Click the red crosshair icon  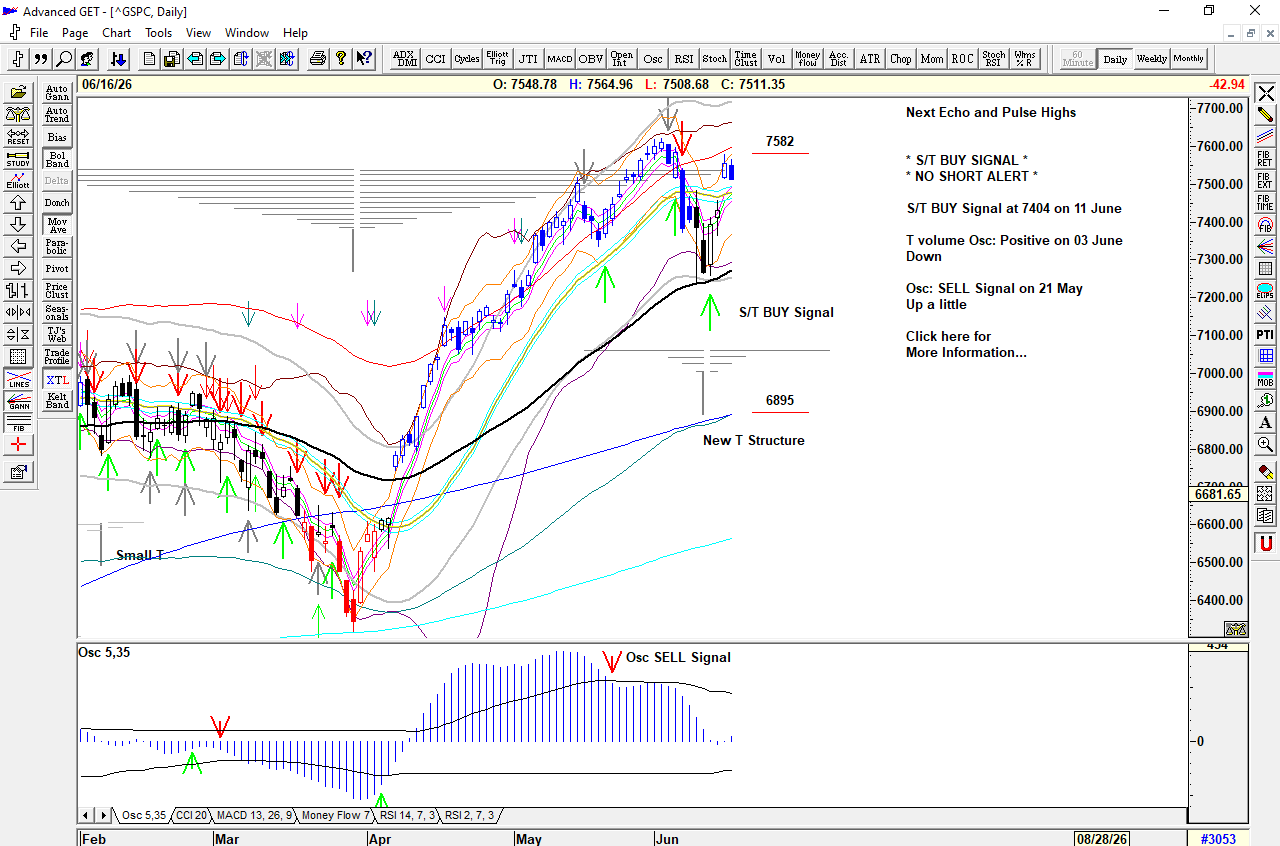tap(18, 445)
